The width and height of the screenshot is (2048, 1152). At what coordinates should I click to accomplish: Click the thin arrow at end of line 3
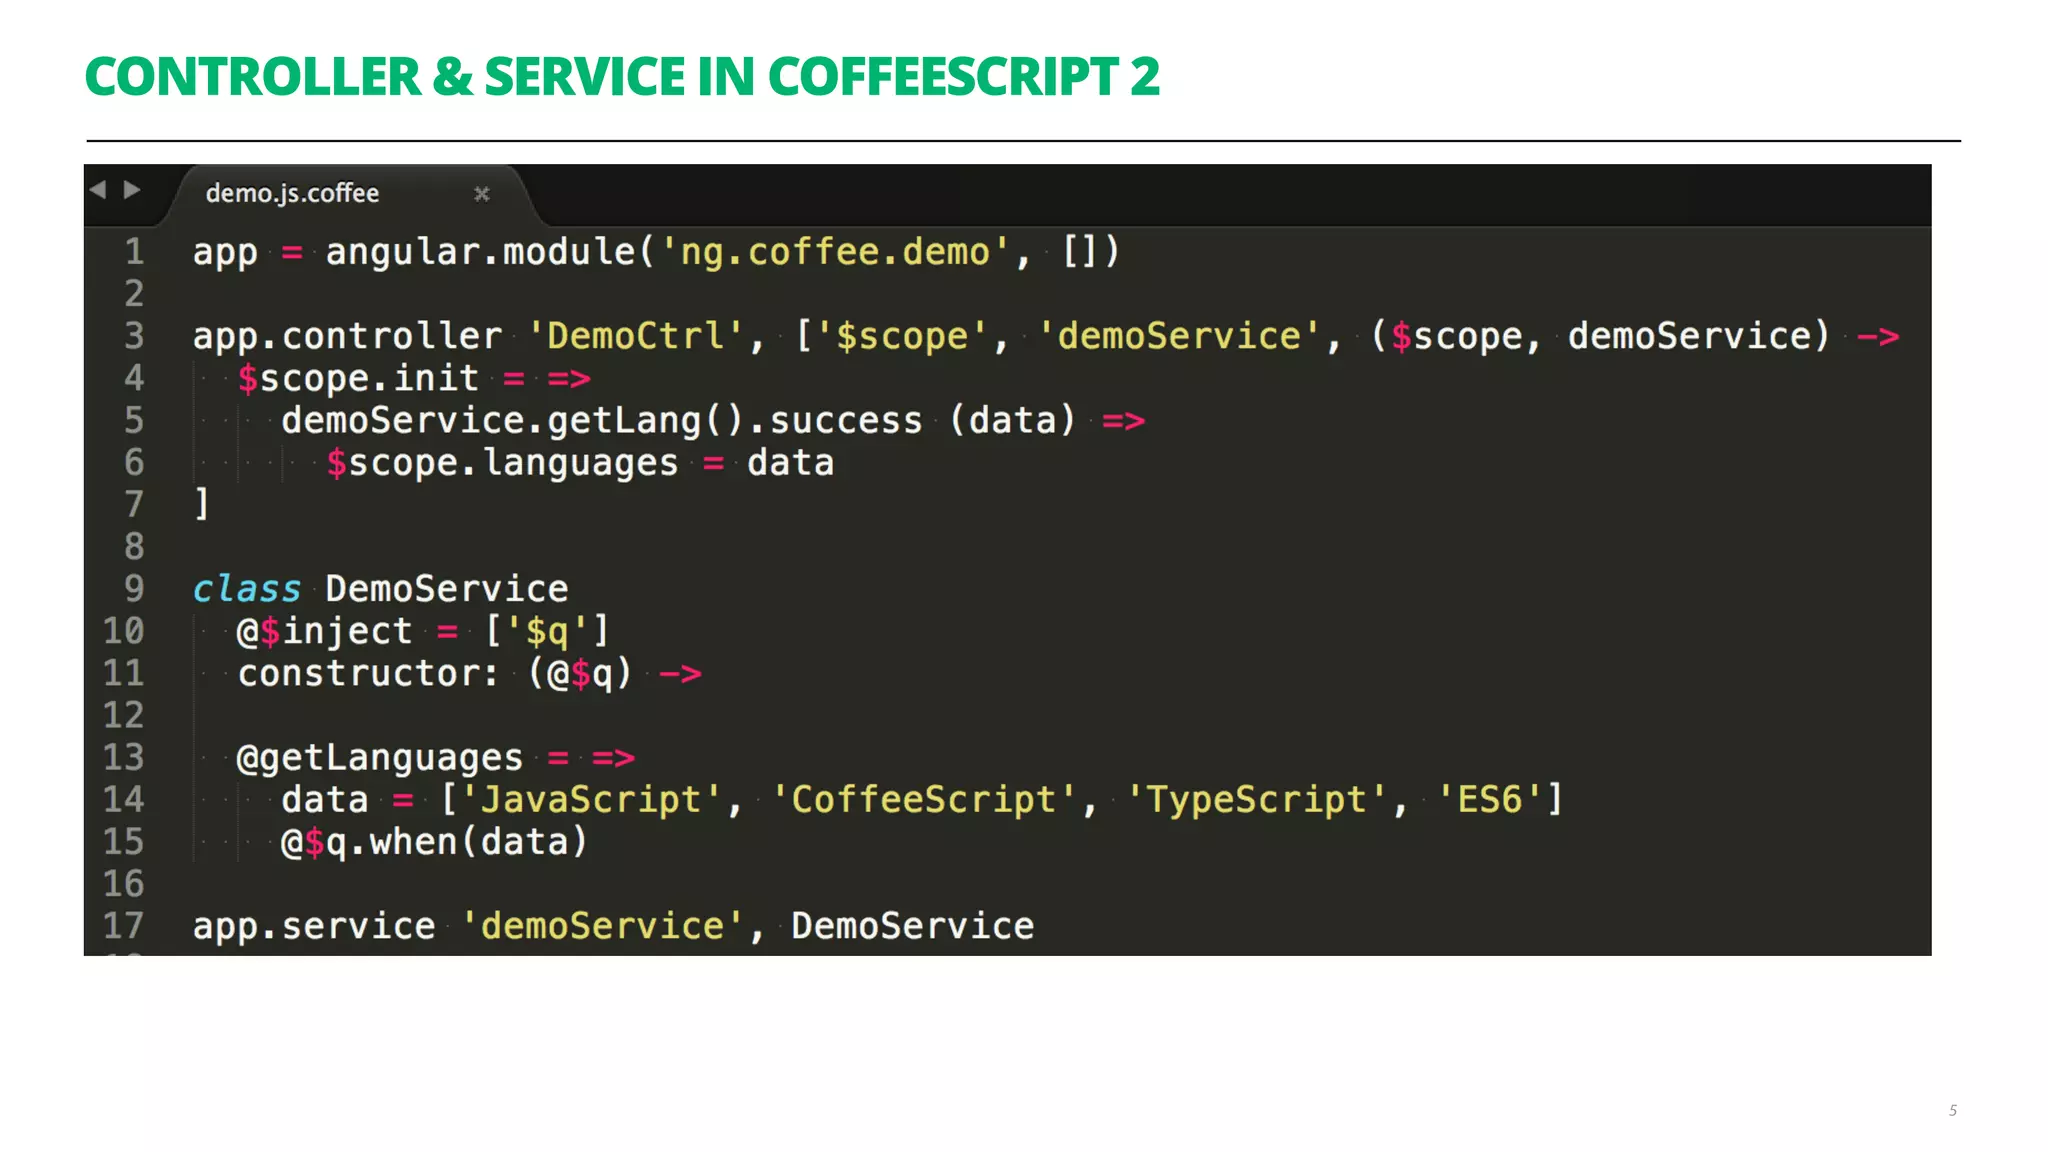[1878, 337]
